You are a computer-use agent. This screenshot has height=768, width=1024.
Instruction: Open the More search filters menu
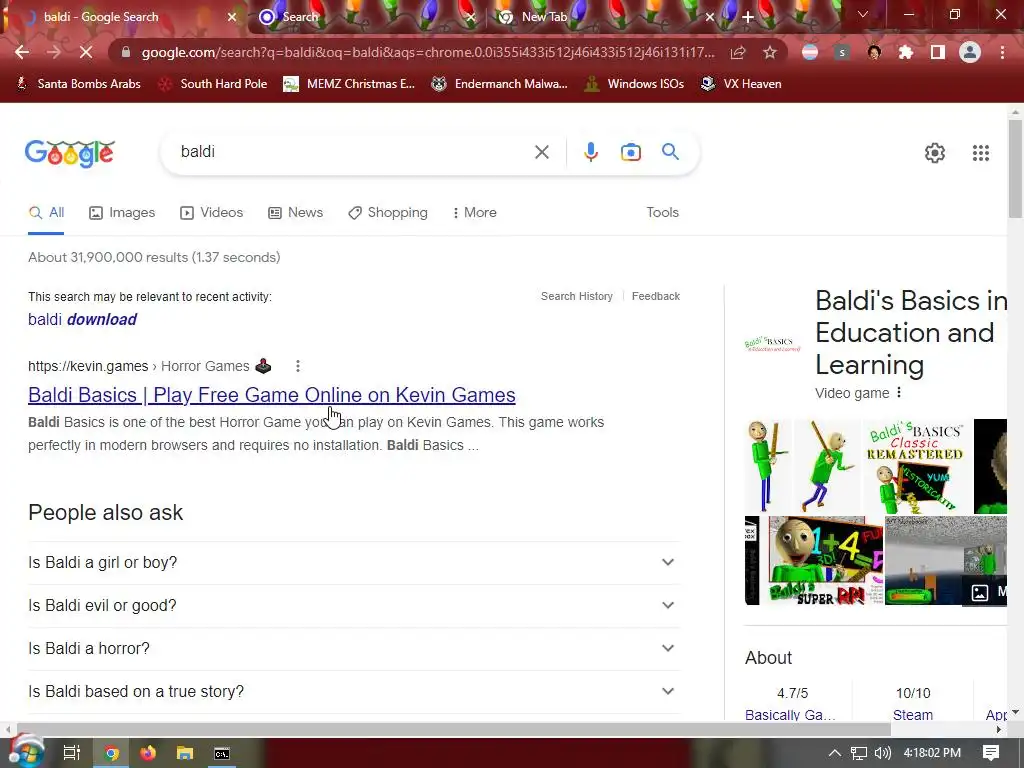tap(474, 212)
